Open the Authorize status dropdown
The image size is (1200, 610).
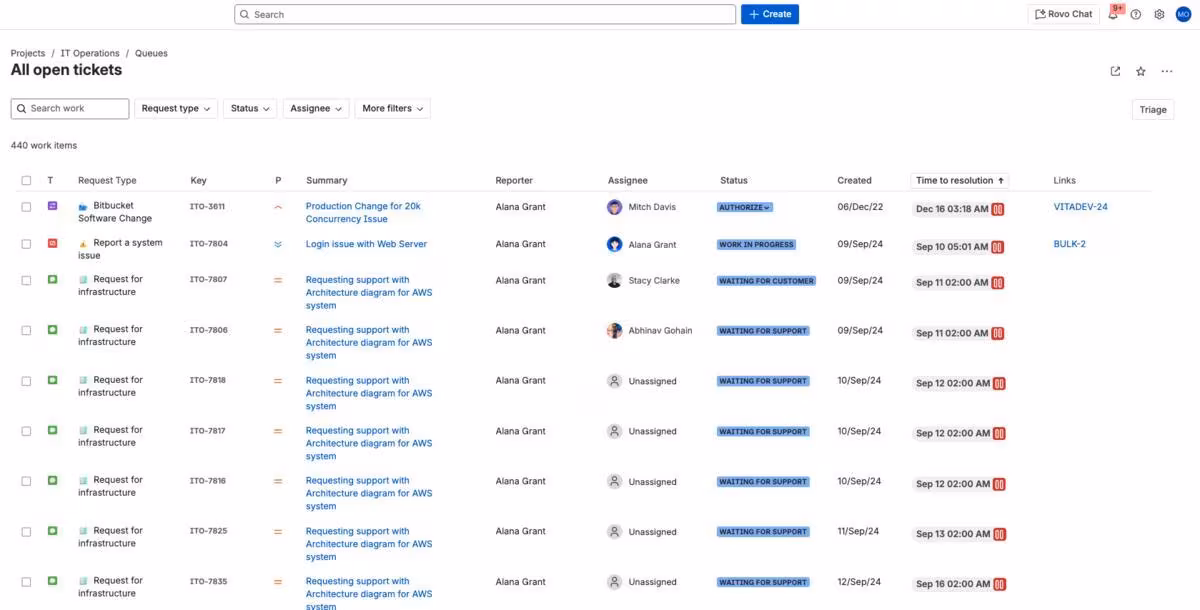(x=745, y=207)
